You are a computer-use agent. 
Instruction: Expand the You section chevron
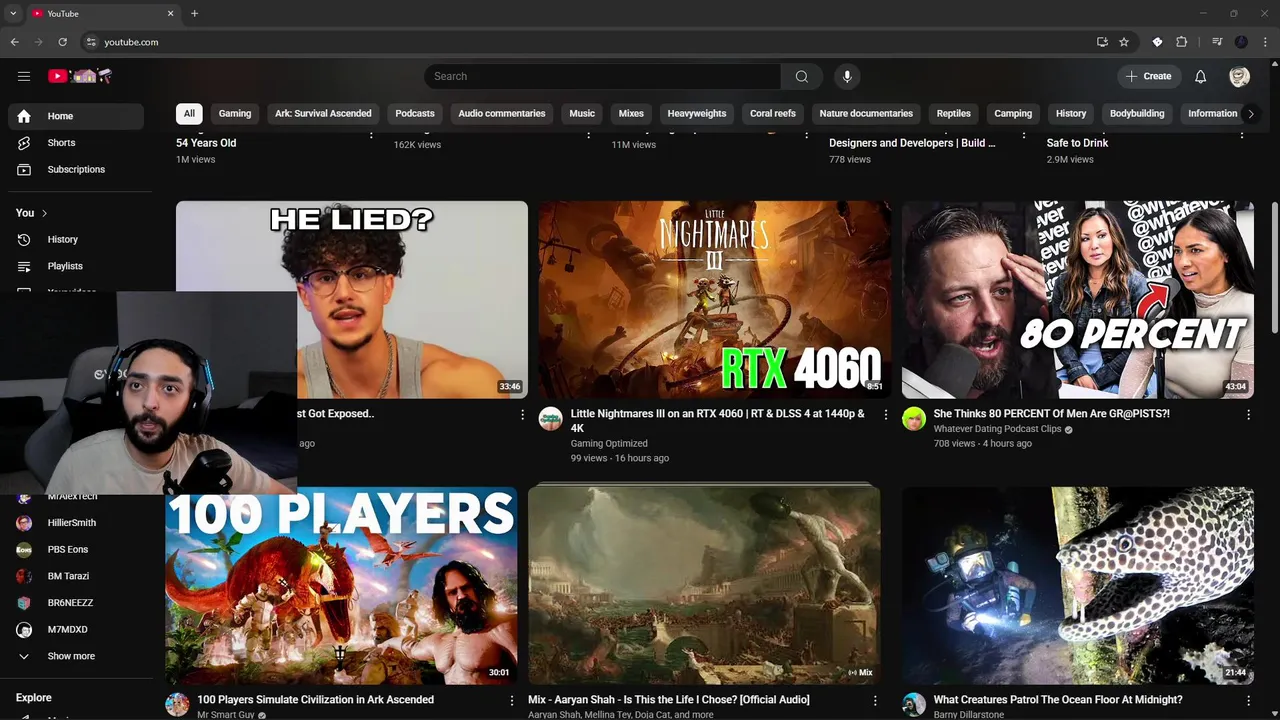tap(44, 213)
